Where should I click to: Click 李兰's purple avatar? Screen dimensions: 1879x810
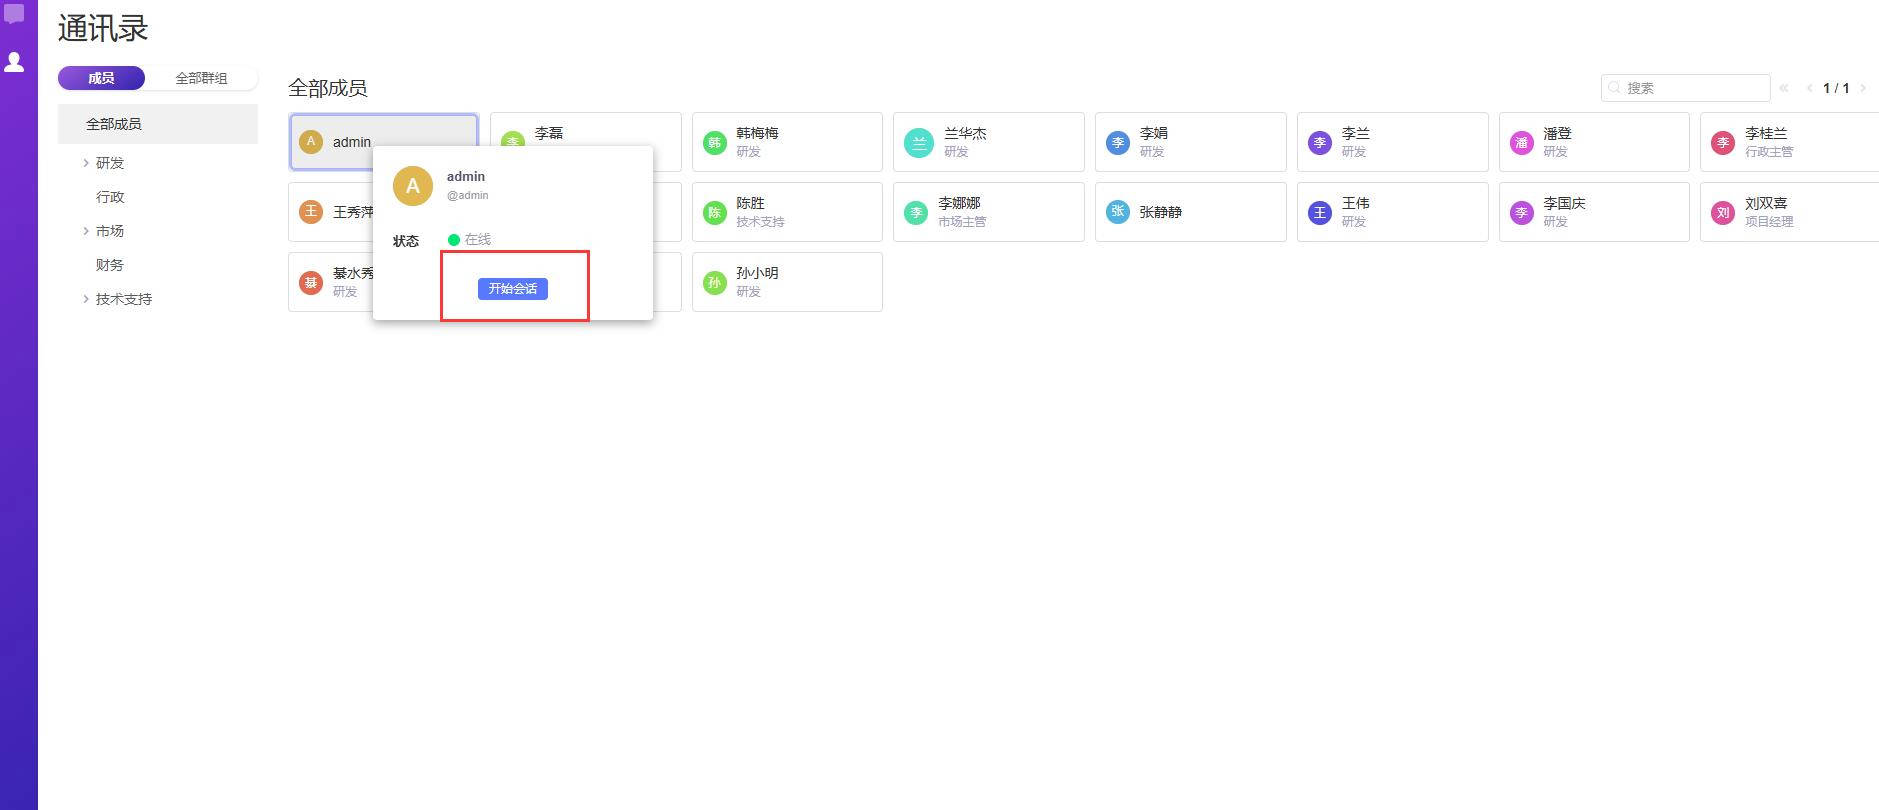coord(1320,142)
